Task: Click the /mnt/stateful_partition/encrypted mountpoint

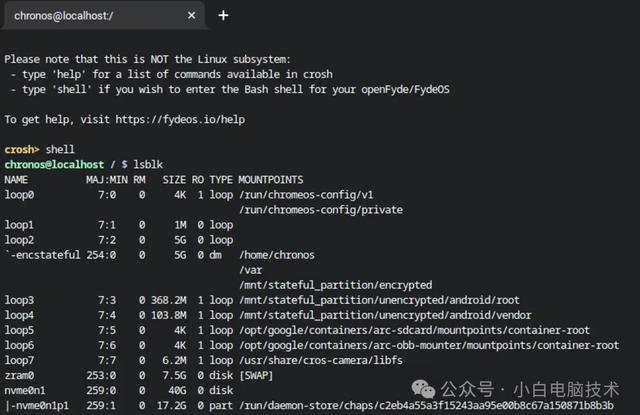Action: (336, 285)
